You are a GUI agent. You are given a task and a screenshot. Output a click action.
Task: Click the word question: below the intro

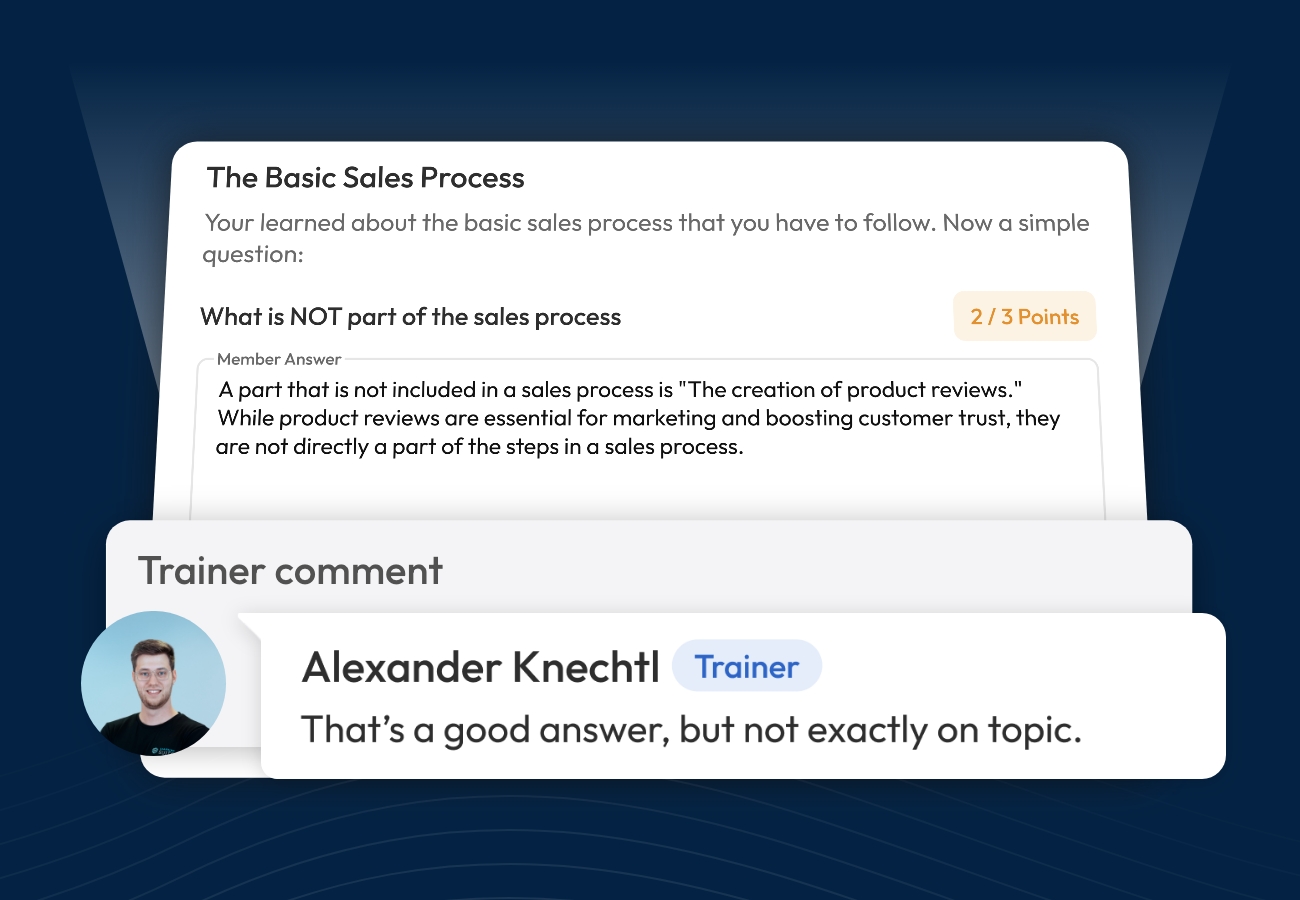[x=252, y=254]
